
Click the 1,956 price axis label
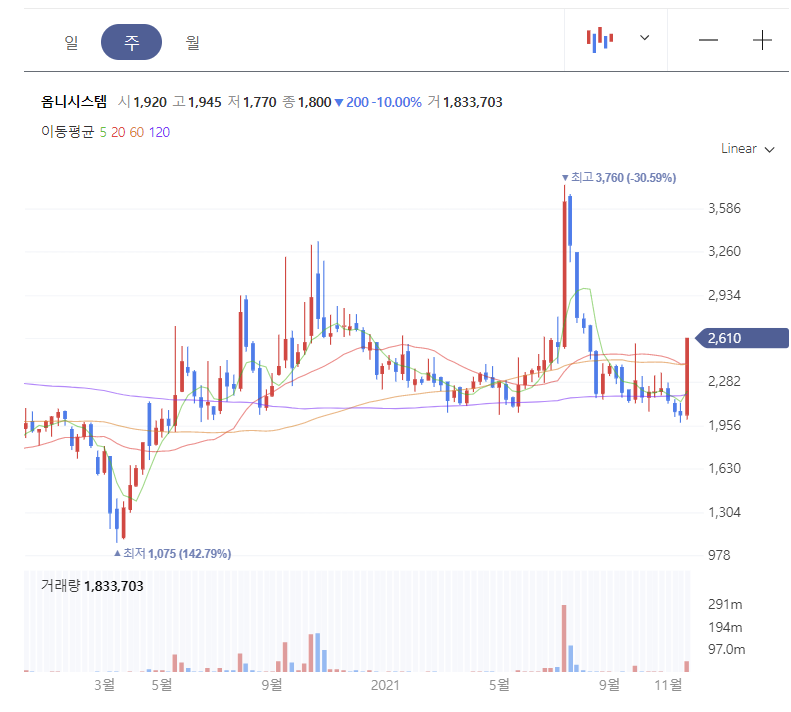pyautogui.click(x=724, y=425)
